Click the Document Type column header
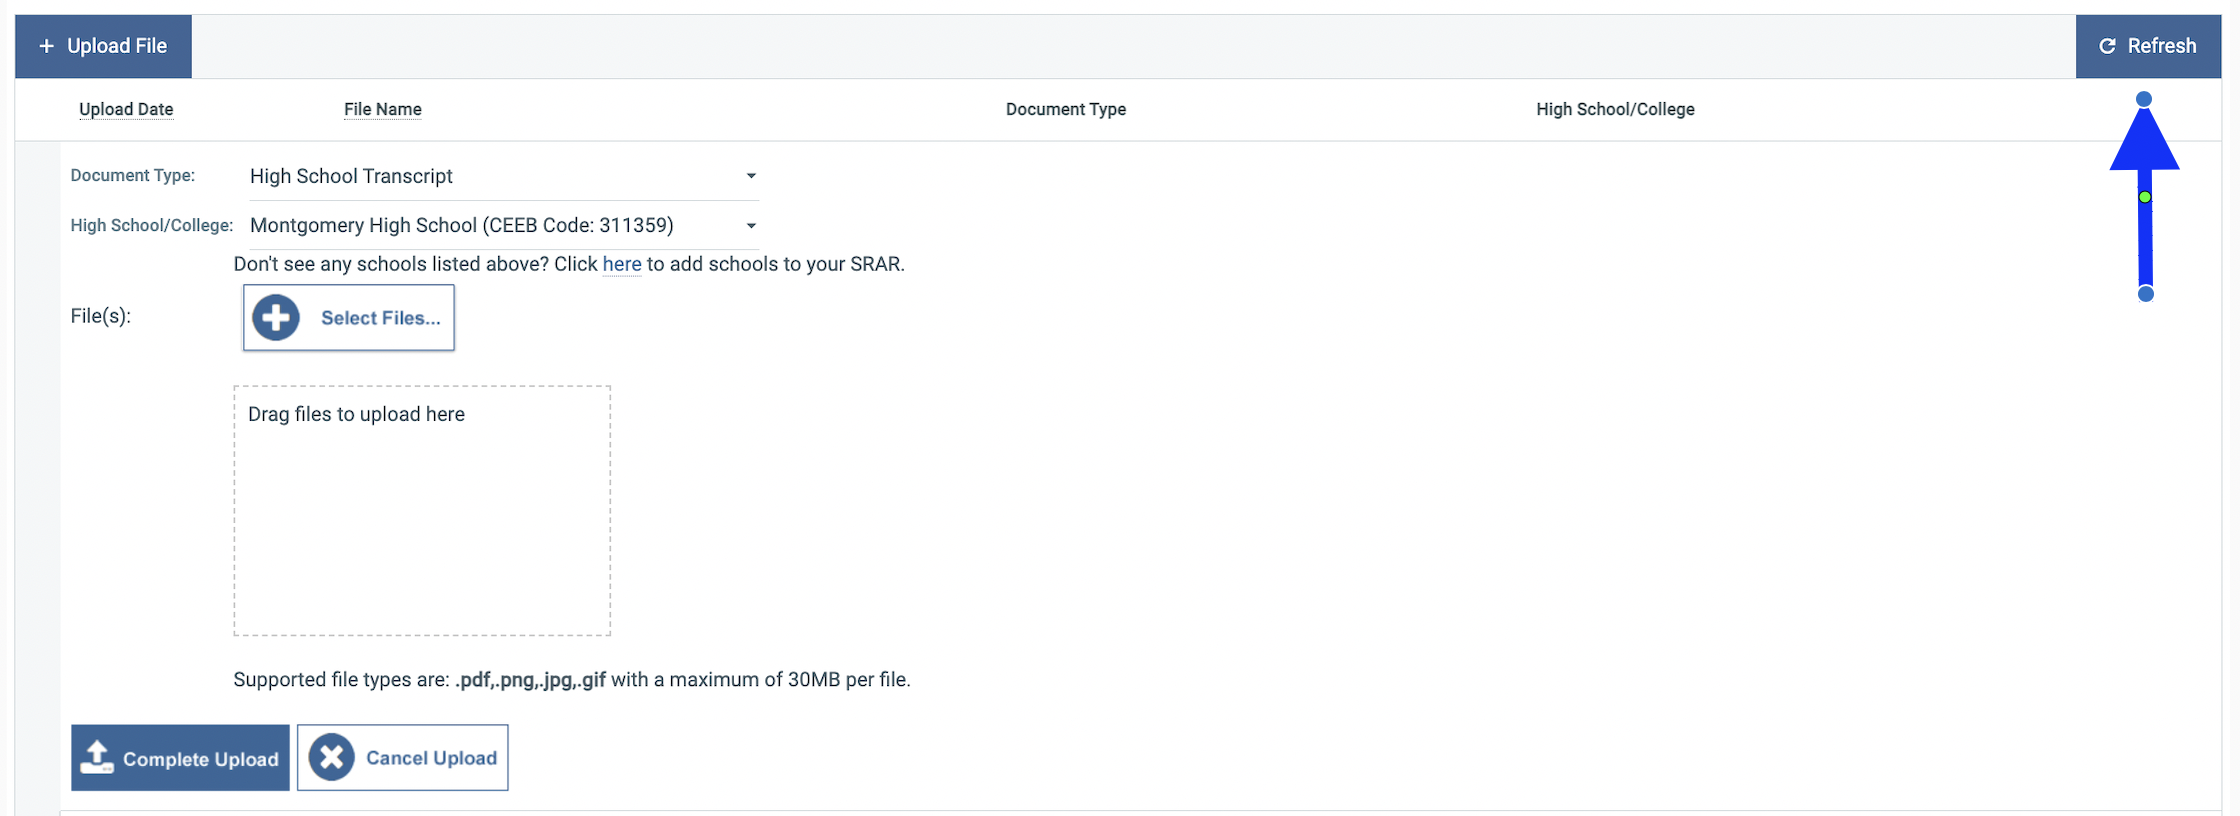 [1065, 109]
